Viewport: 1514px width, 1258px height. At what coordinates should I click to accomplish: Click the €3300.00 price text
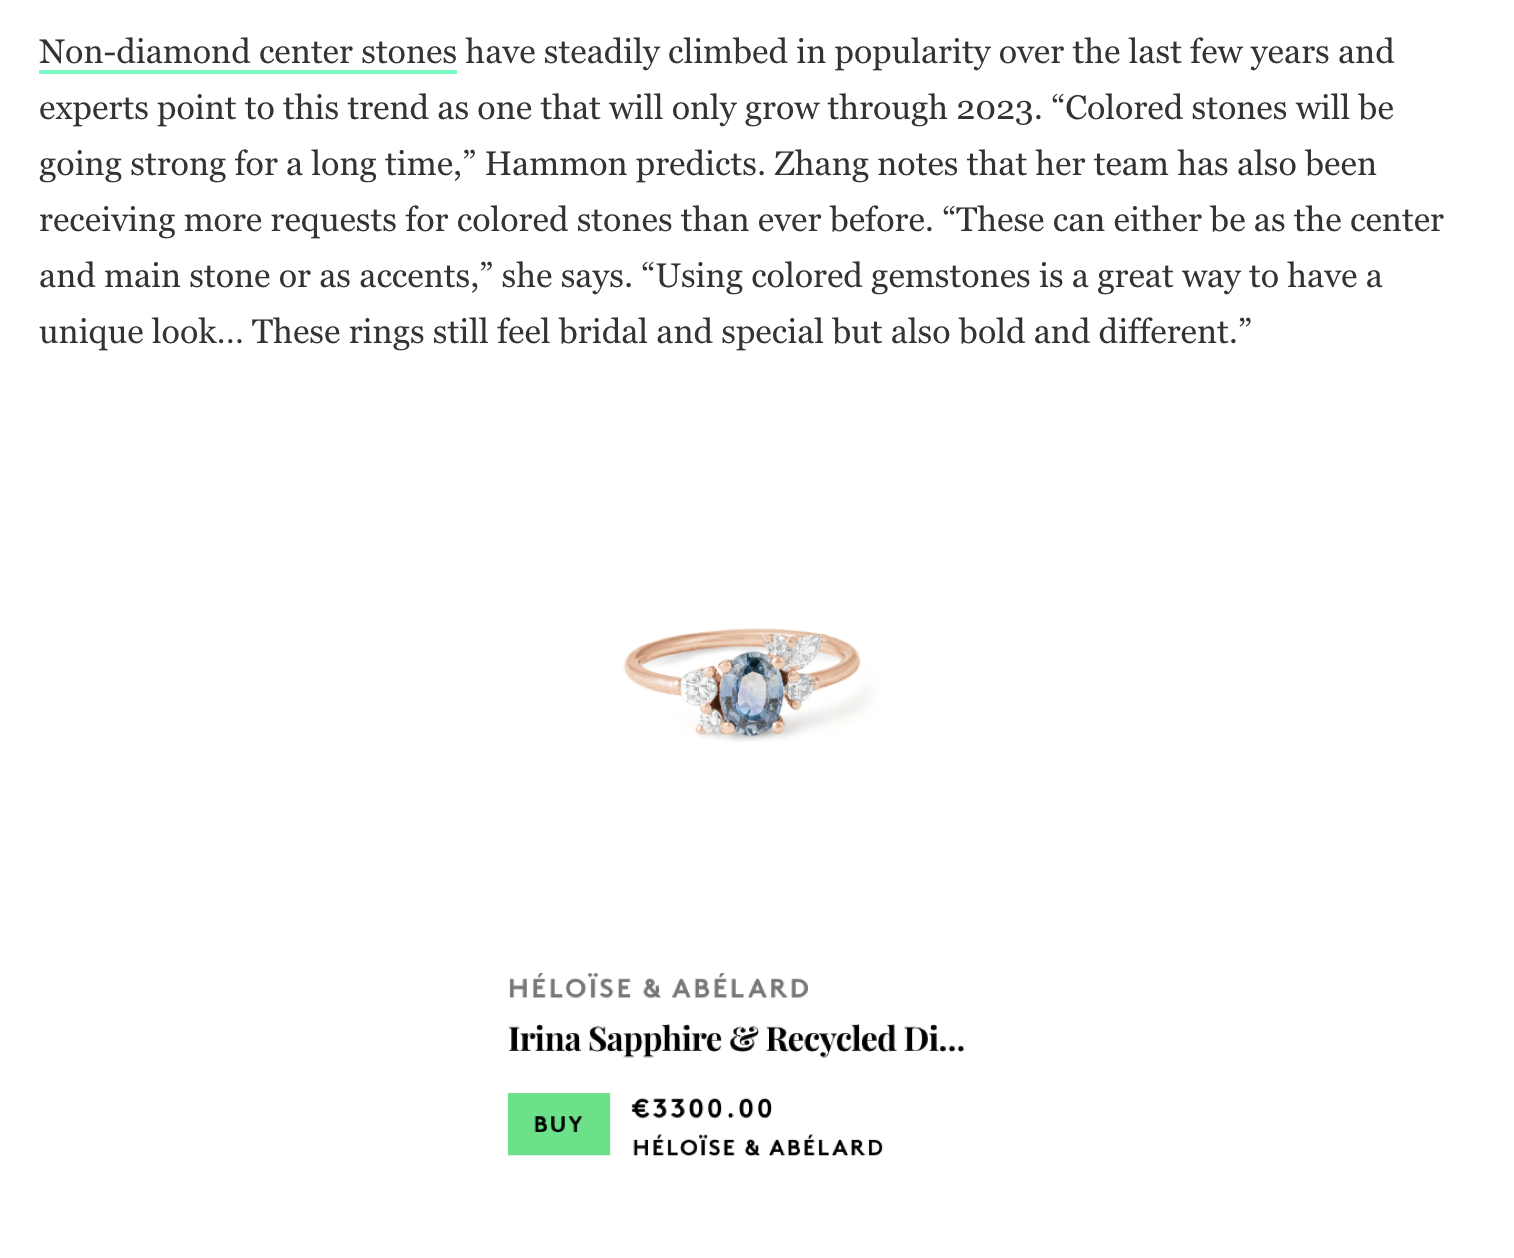pyautogui.click(x=703, y=1108)
